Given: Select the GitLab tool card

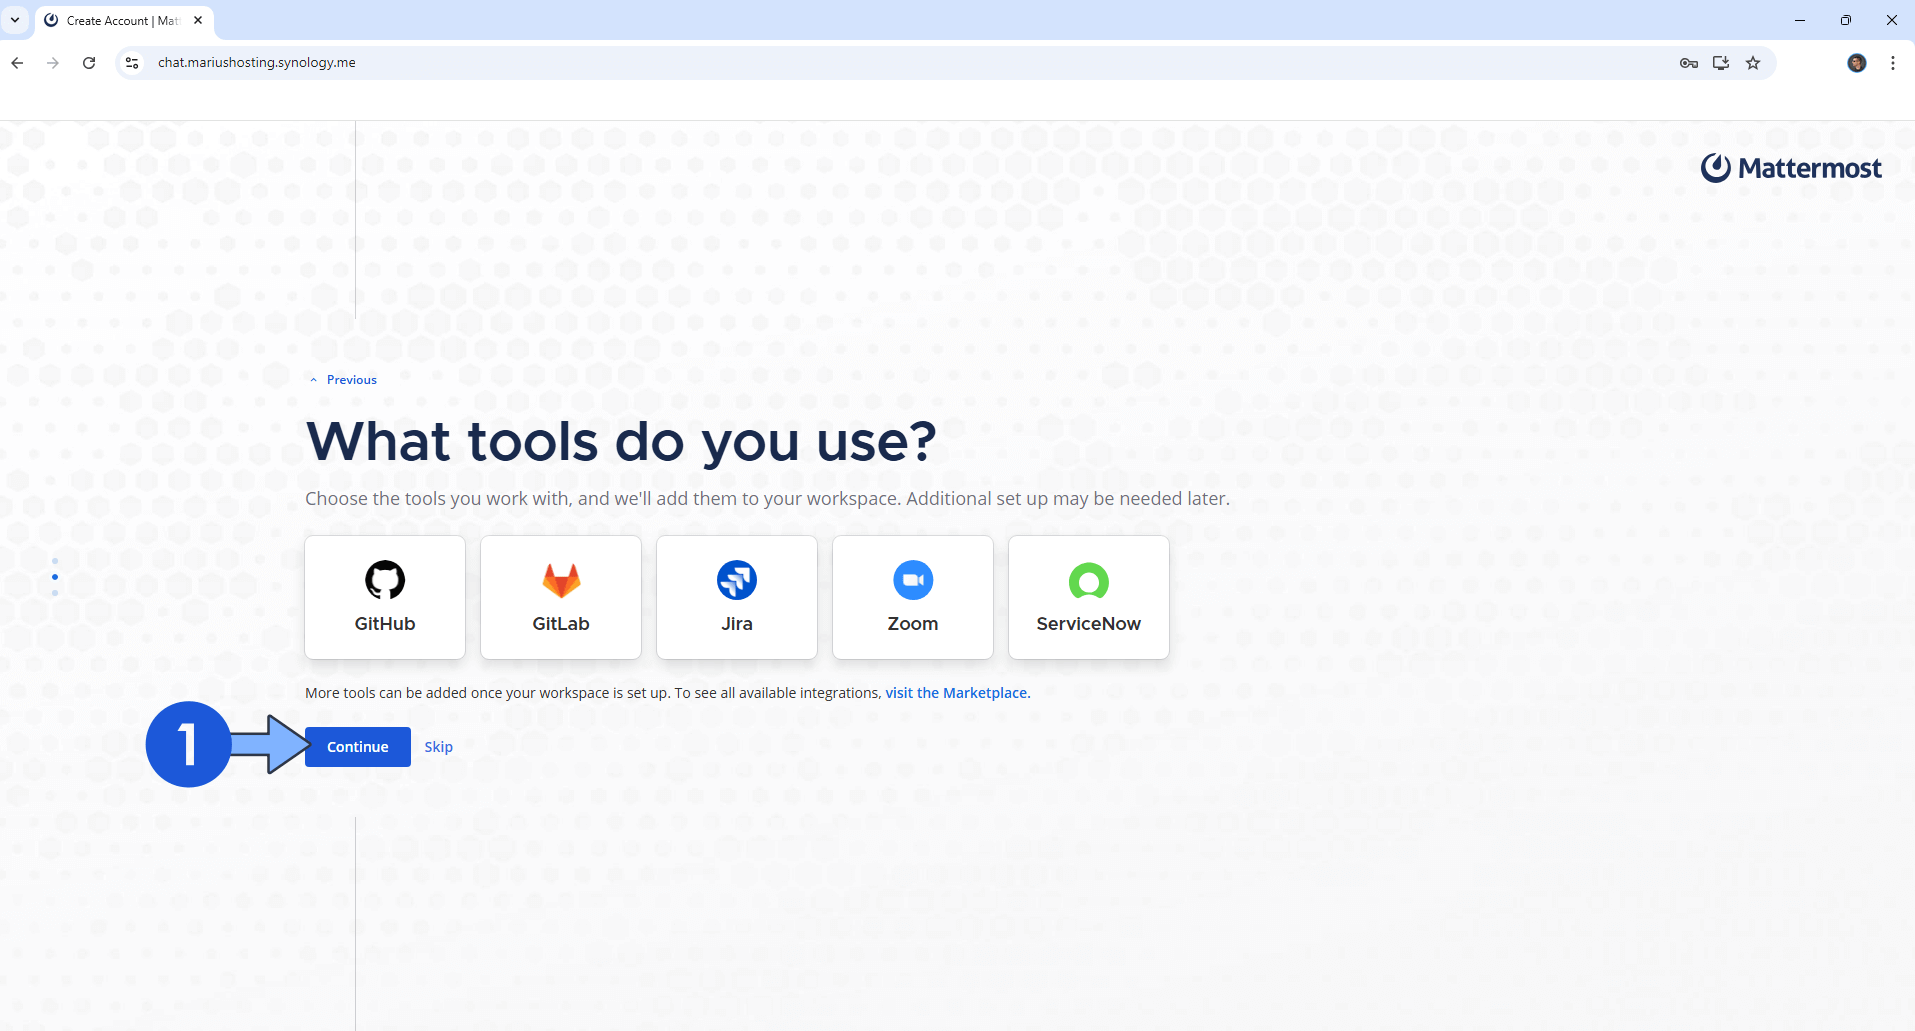Looking at the screenshot, I should tap(561, 597).
